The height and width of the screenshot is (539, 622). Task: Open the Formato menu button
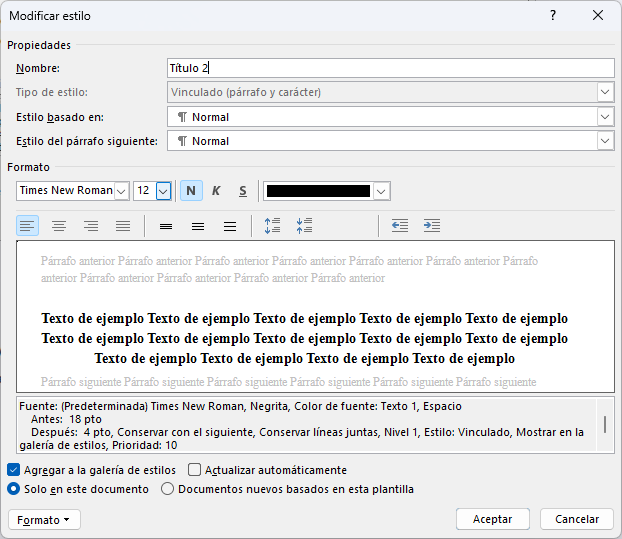[44, 519]
